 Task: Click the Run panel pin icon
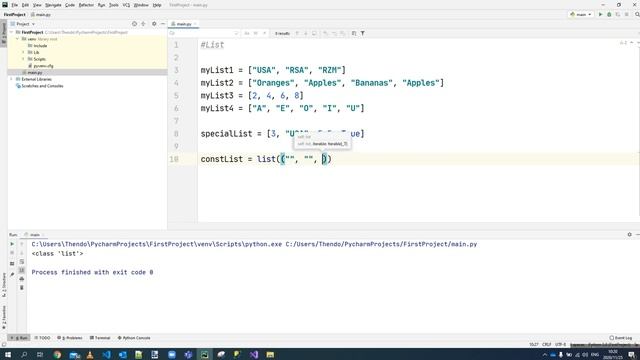pos(12,274)
